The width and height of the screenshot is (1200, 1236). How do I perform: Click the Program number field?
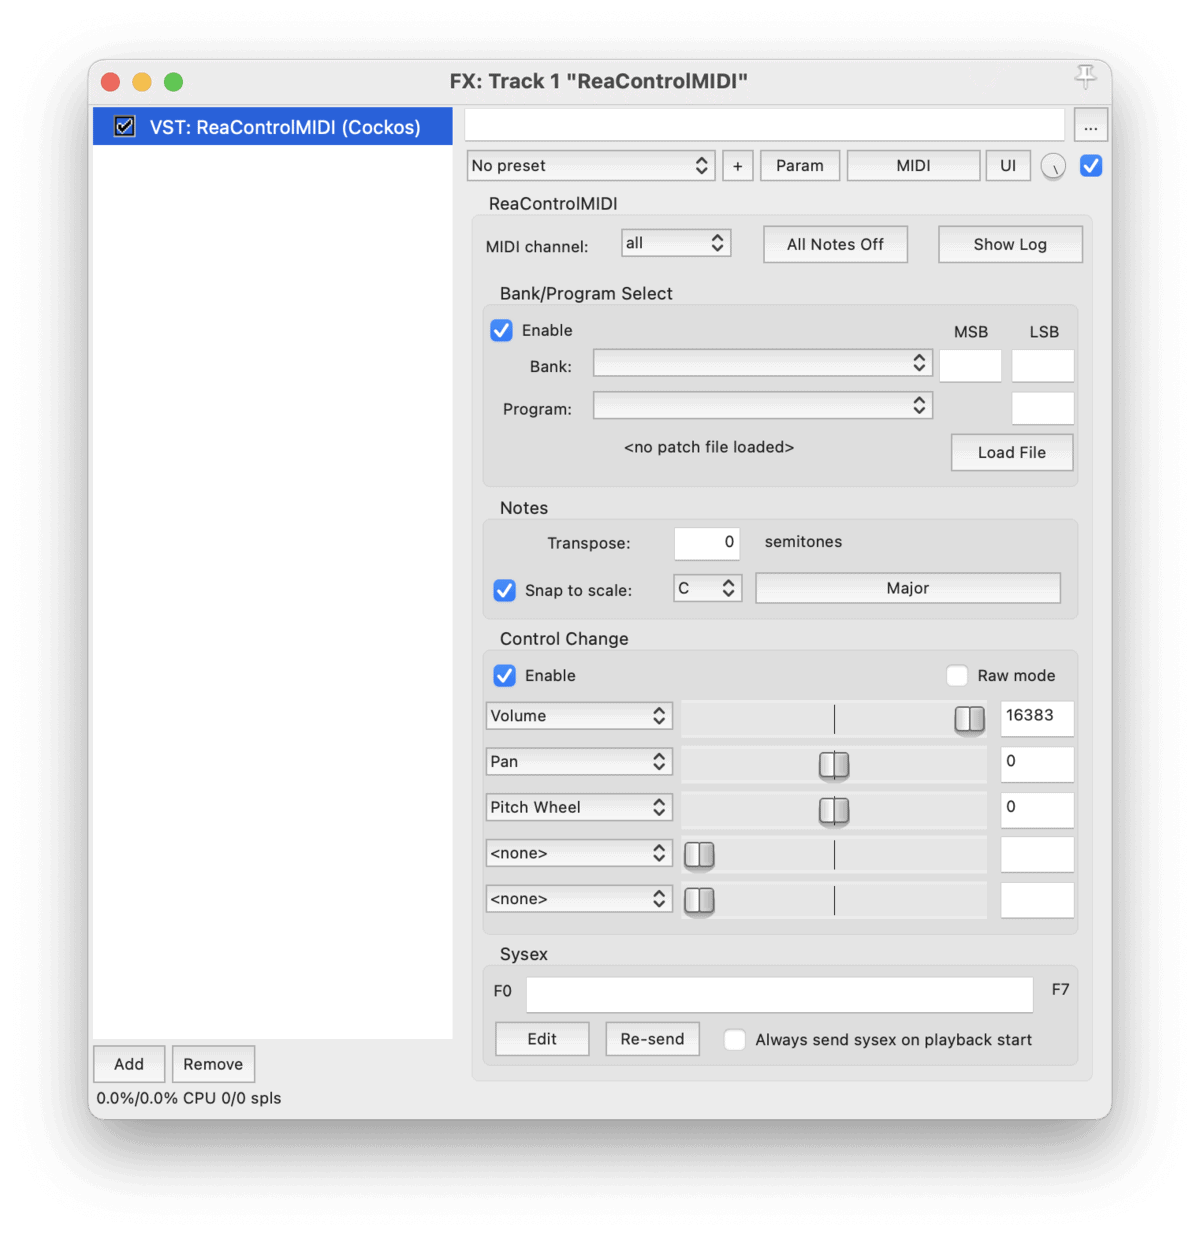tap(1043, 408)
